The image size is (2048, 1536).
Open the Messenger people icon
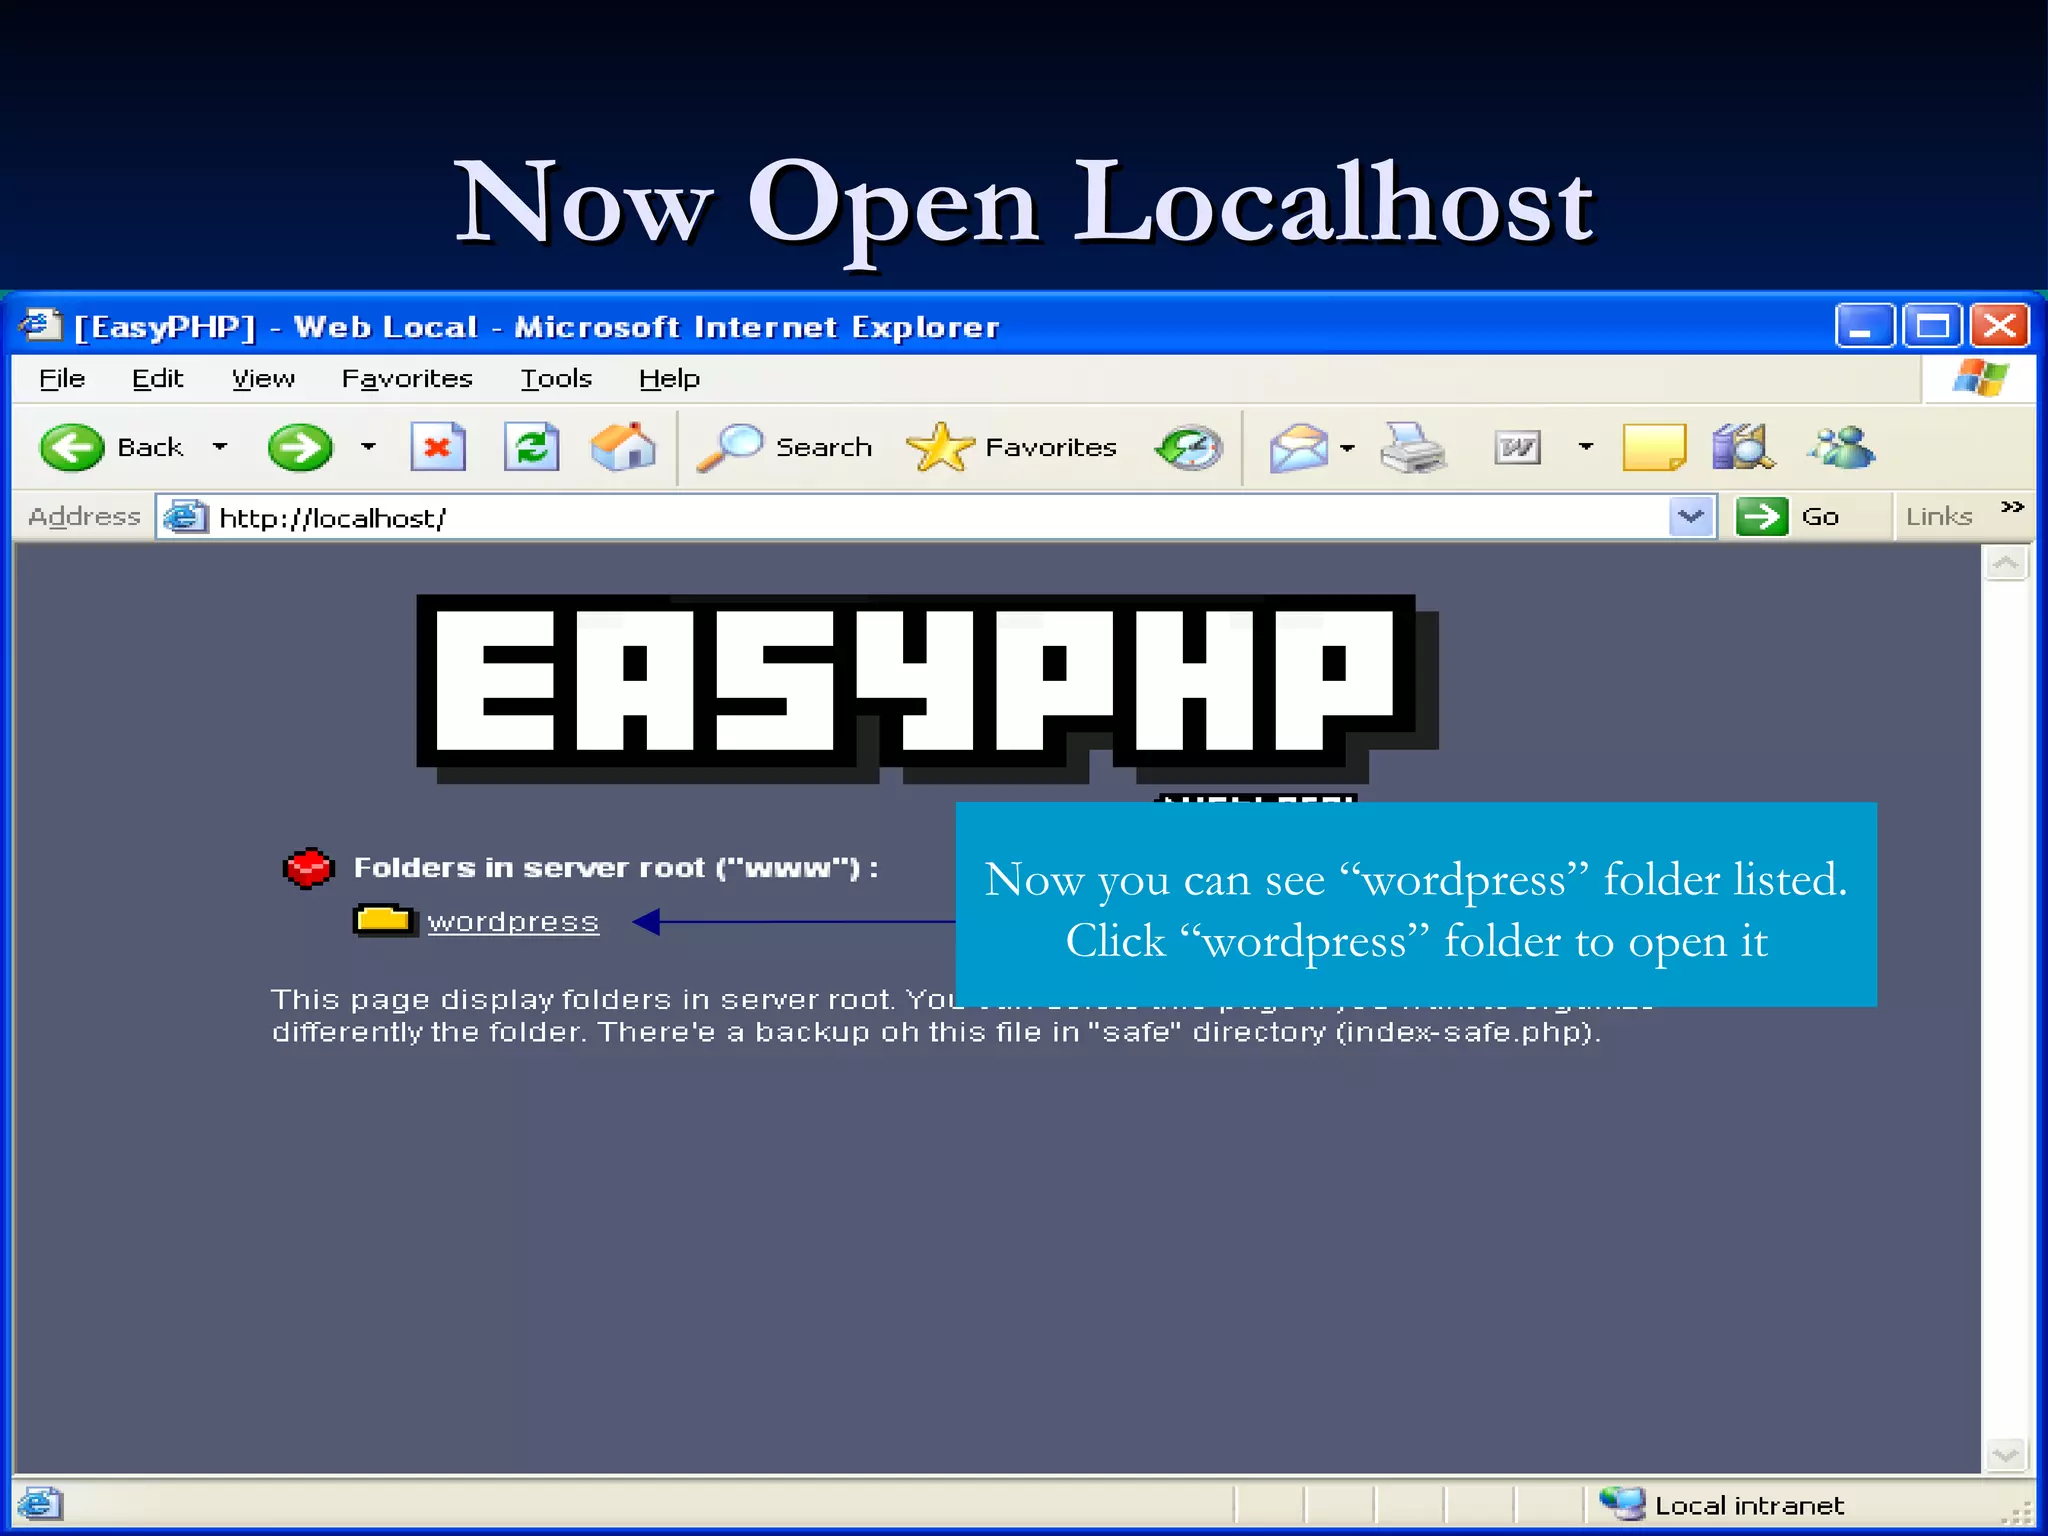(x=1840, y=447)
